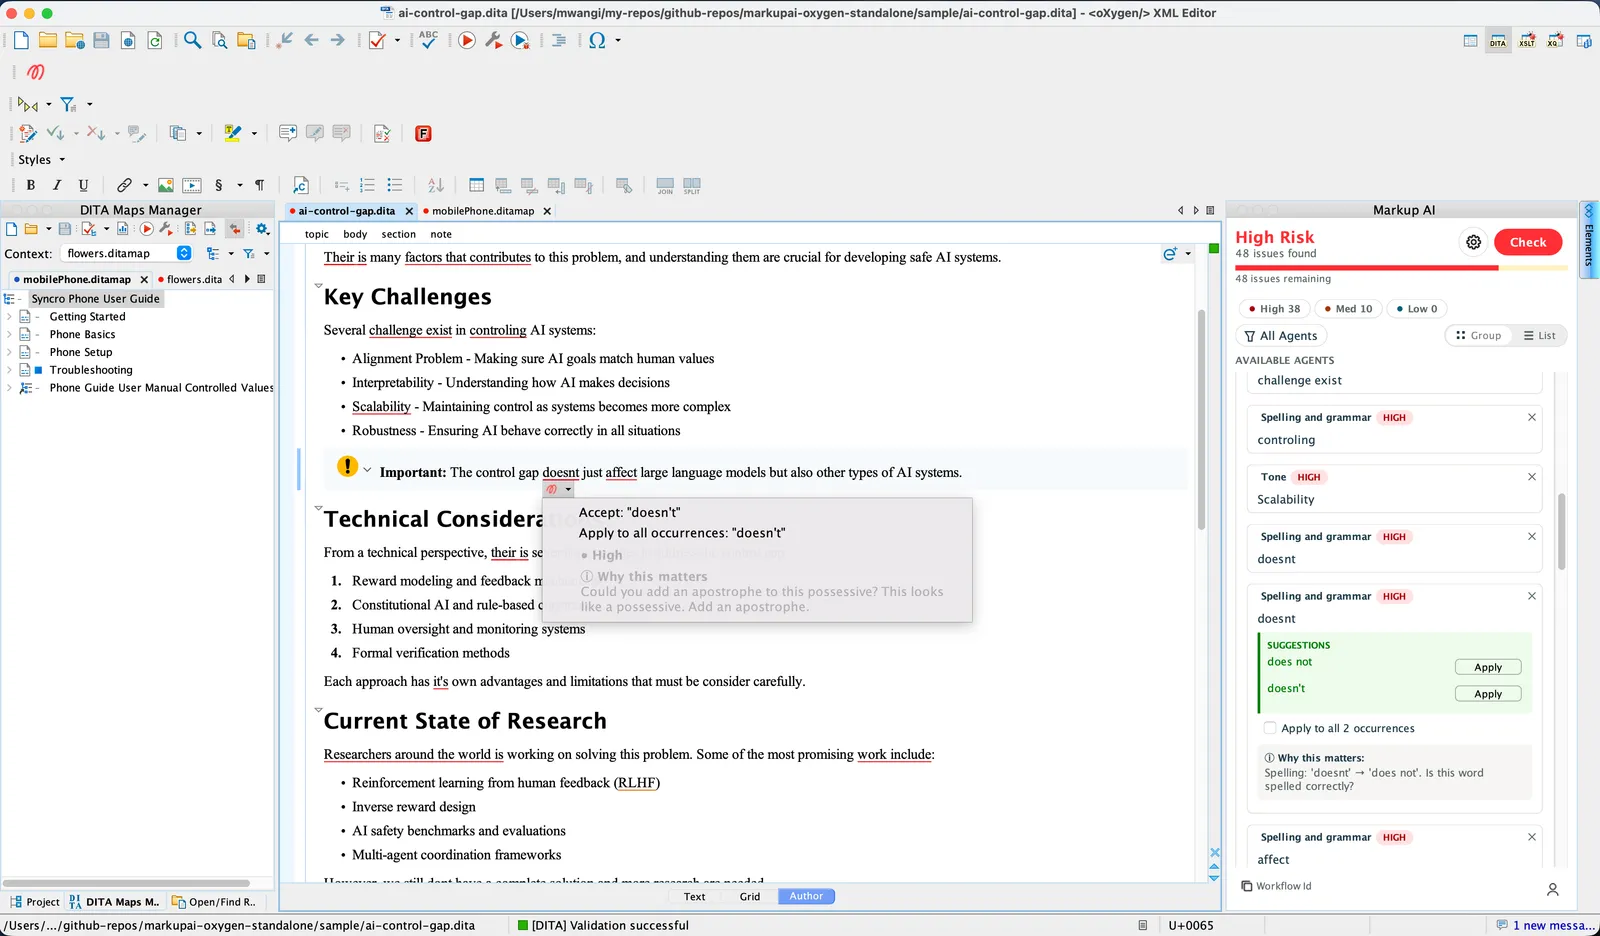Click DITA Maps Manager horizontal scrollbar

(x=127, y=883)
